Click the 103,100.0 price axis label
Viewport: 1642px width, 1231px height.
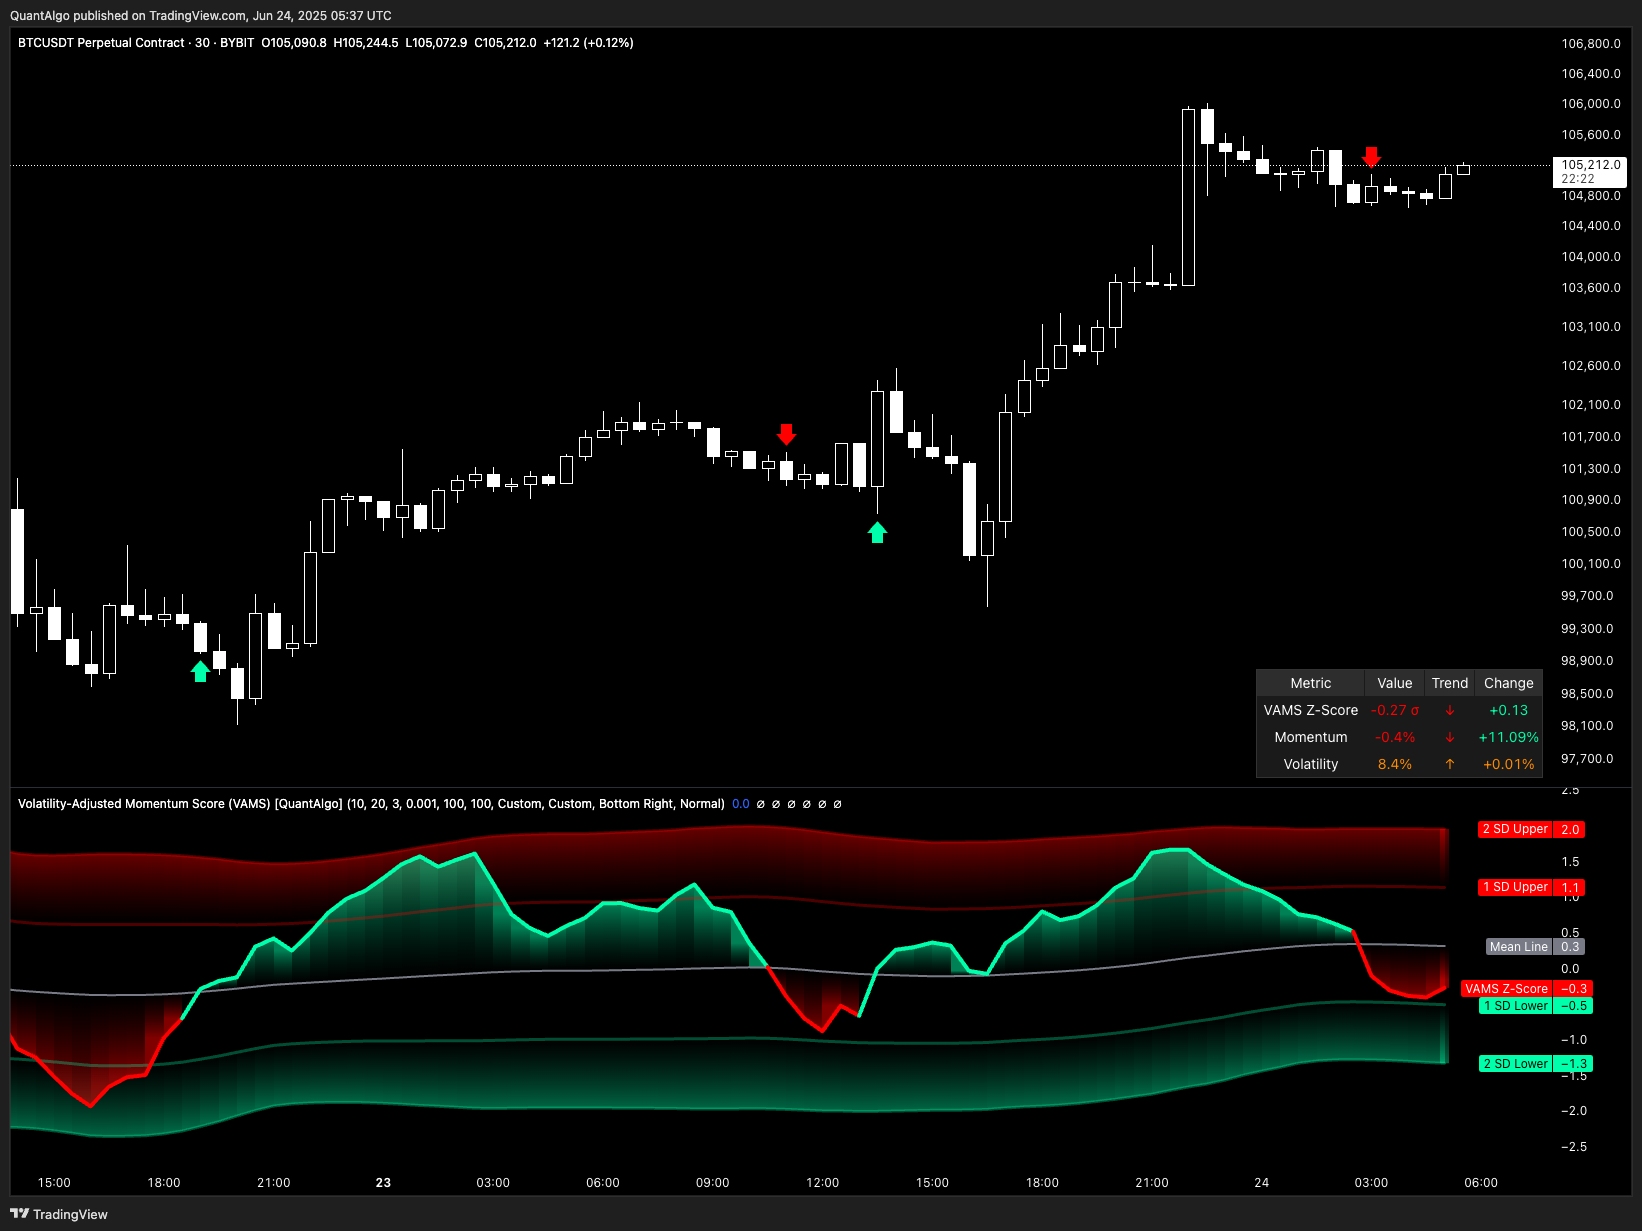1591,327
